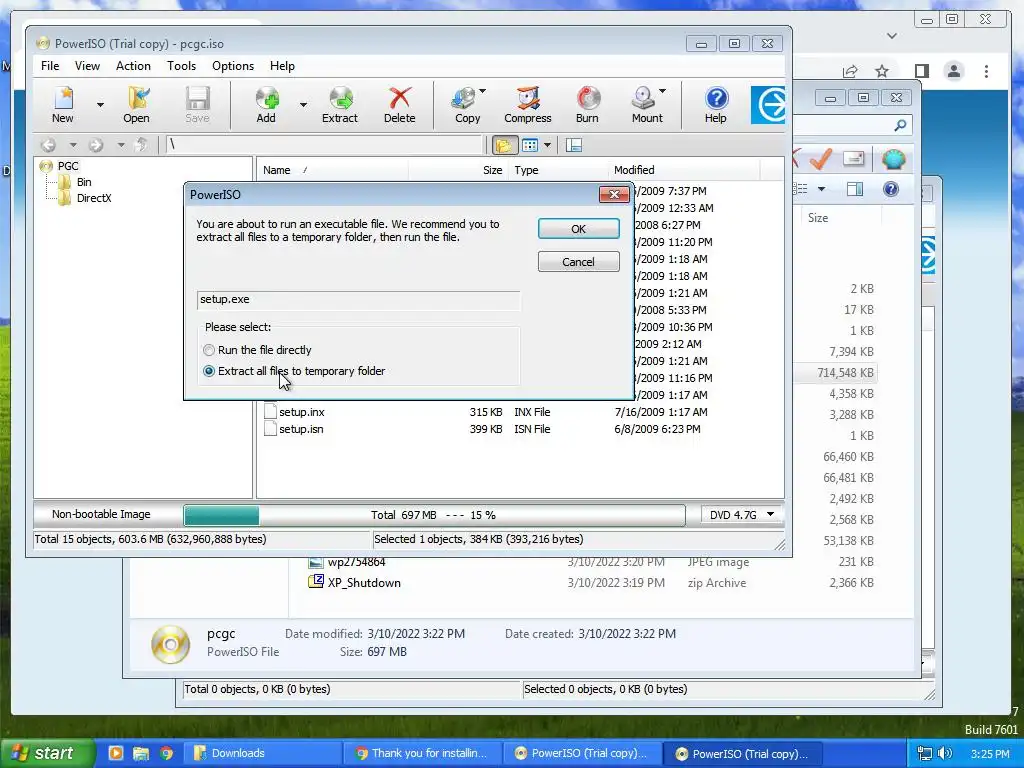1024x768 pixels.
Task: Select Extract all files to temporary folder
Action: (x=294, y=371)
